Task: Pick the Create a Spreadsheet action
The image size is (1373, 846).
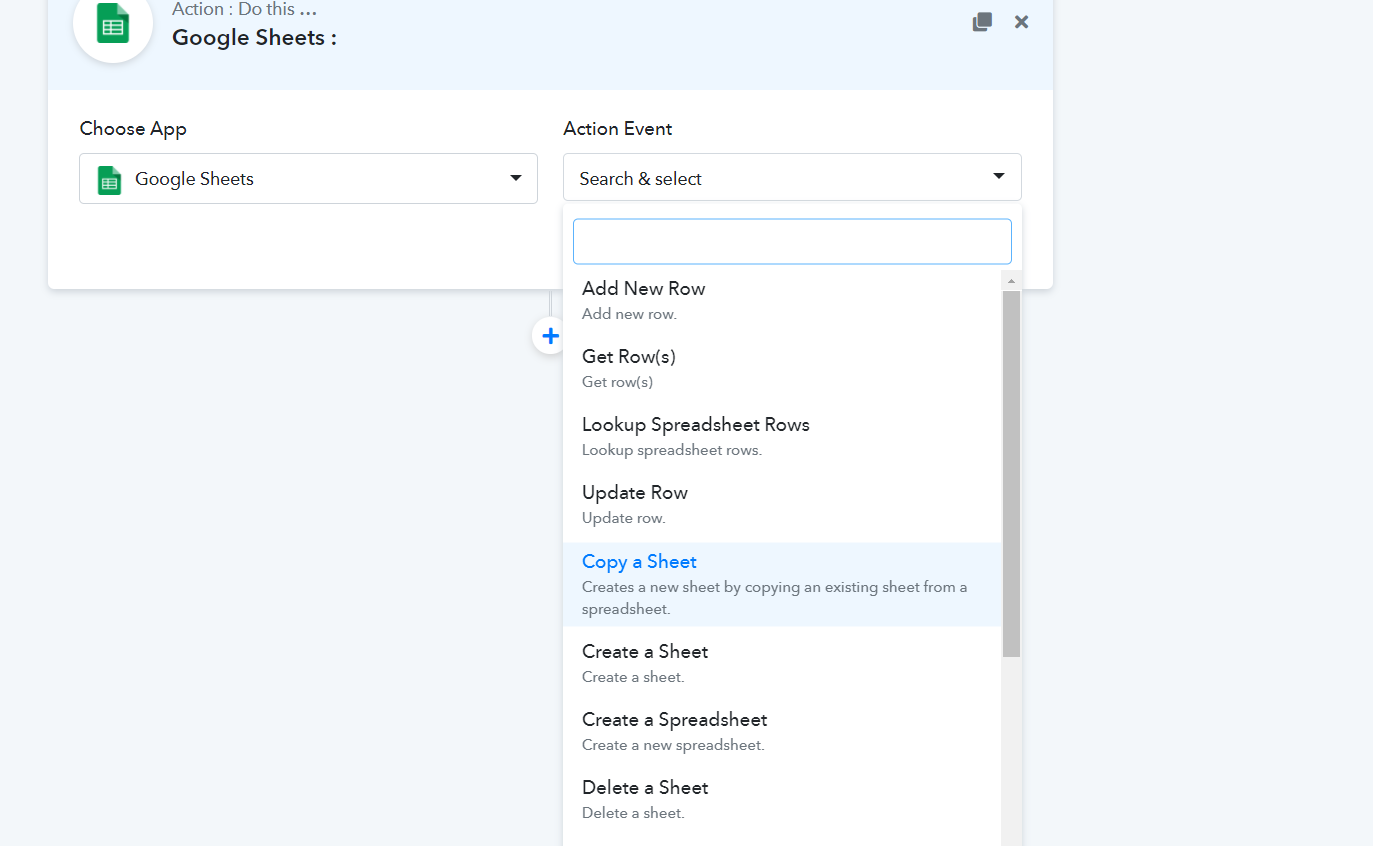Action: pos(782,731)
